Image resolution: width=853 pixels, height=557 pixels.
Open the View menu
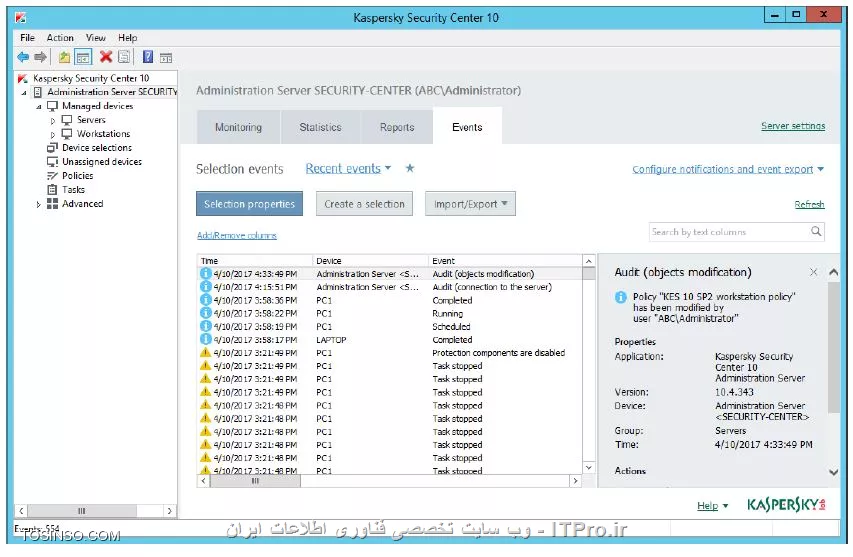click(95, 38)
